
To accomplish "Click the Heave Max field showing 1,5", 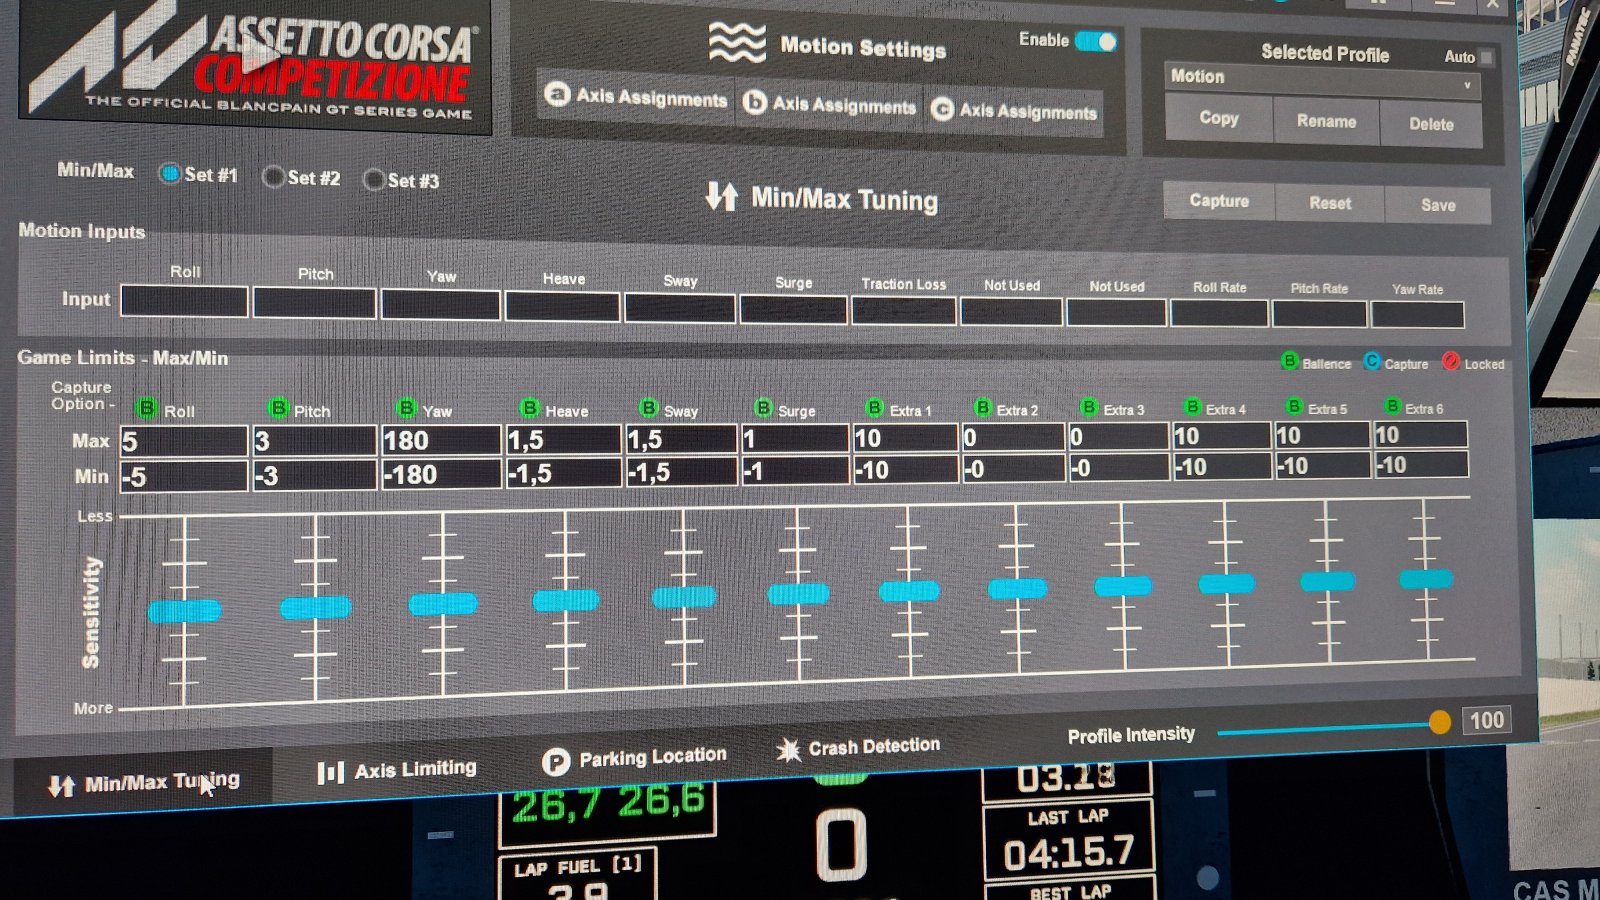I will pyautogui.click(x=563, y=439).
